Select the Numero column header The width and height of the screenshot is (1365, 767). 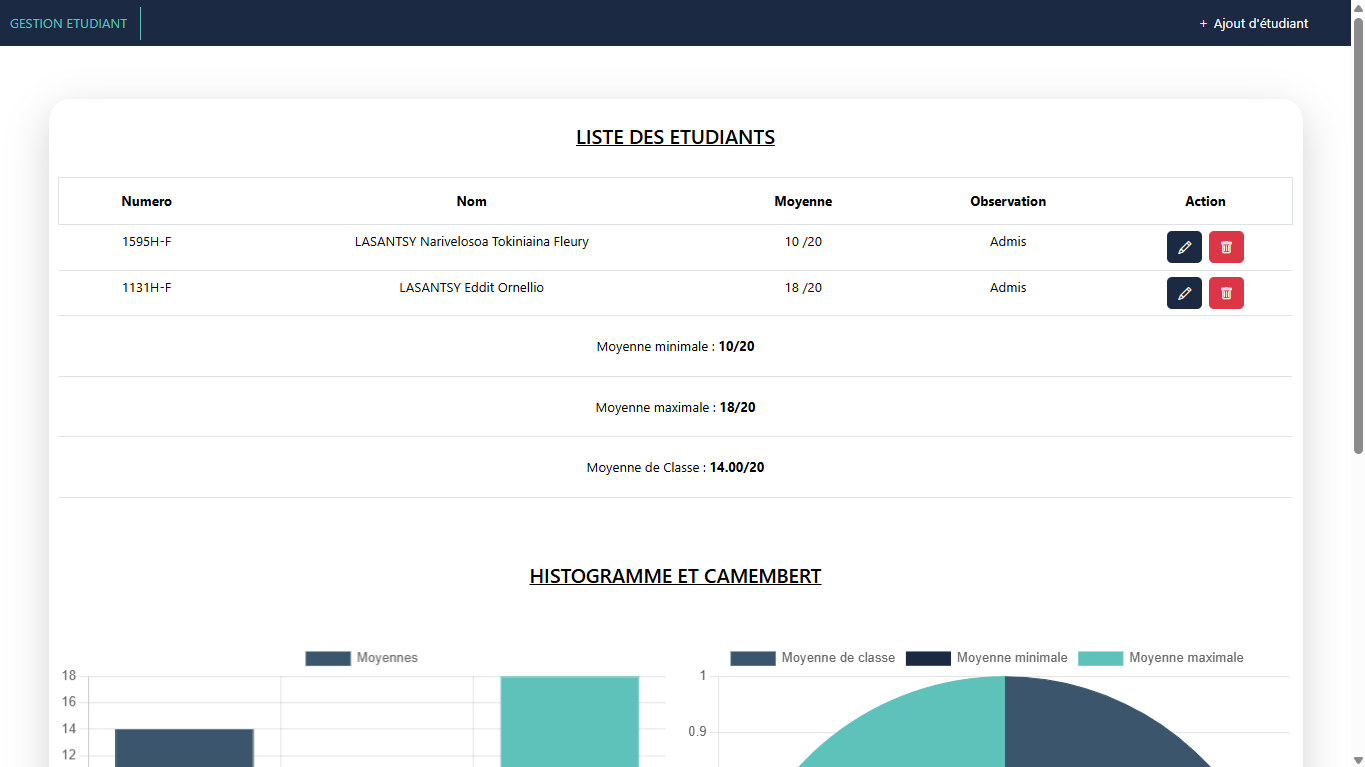147,201
